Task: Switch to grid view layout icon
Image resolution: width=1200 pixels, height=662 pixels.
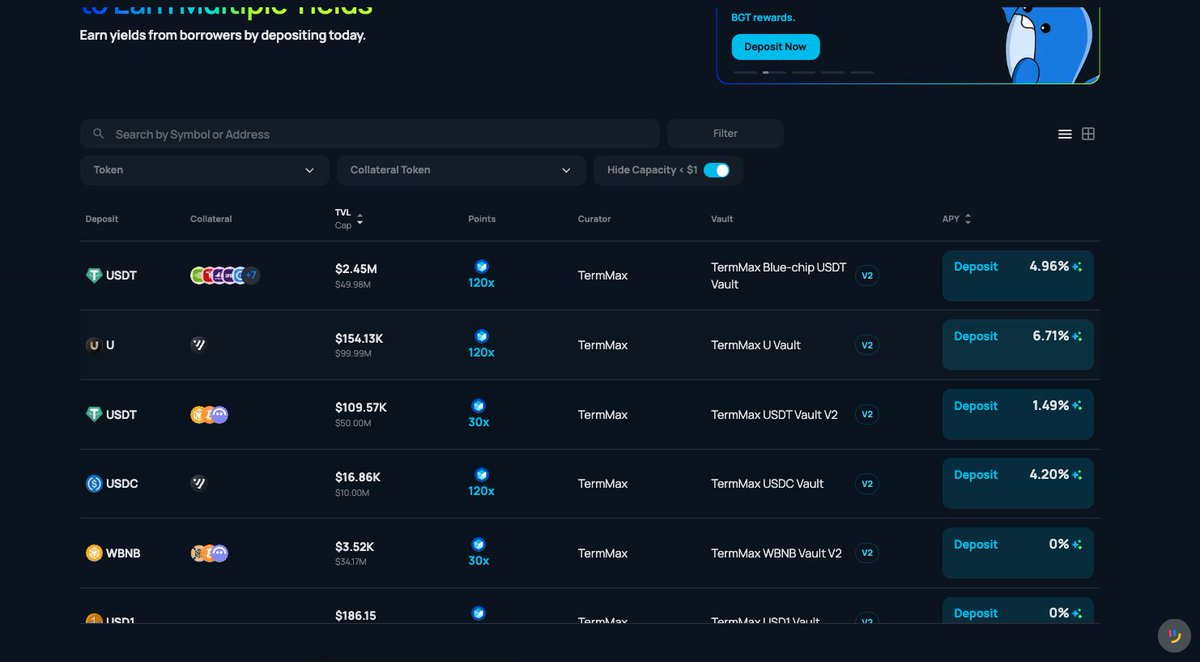Action: click(x=1088, y=134)
